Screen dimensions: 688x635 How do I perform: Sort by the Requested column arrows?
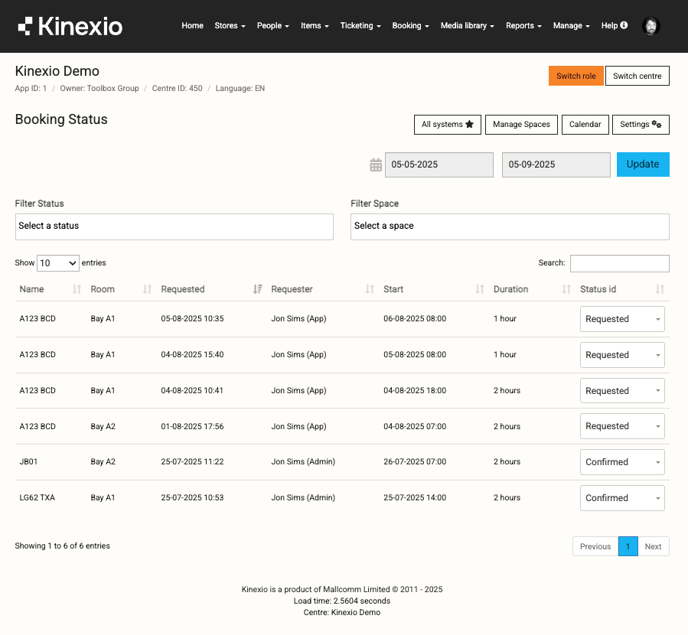pyautogui.click(x=257, y=289)
